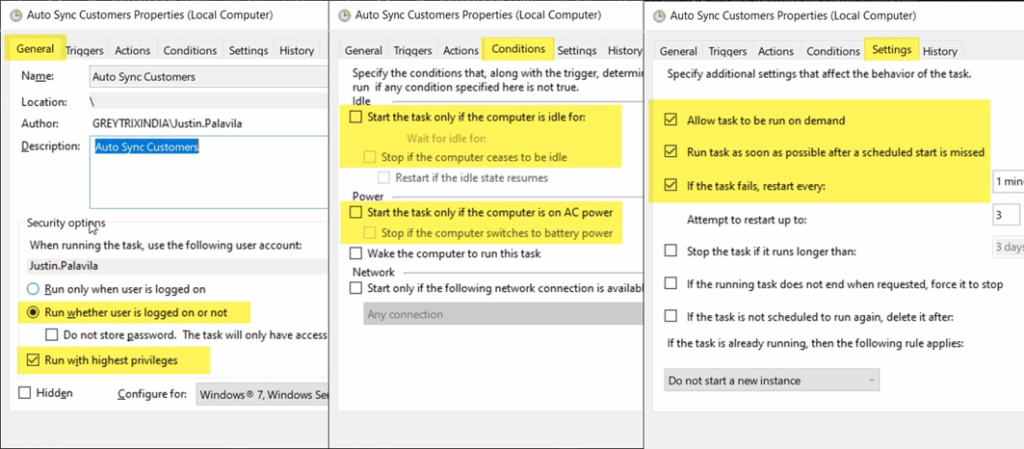
Task: Choose "Run whether user is logged on or not"
Action: pos(33,312)
